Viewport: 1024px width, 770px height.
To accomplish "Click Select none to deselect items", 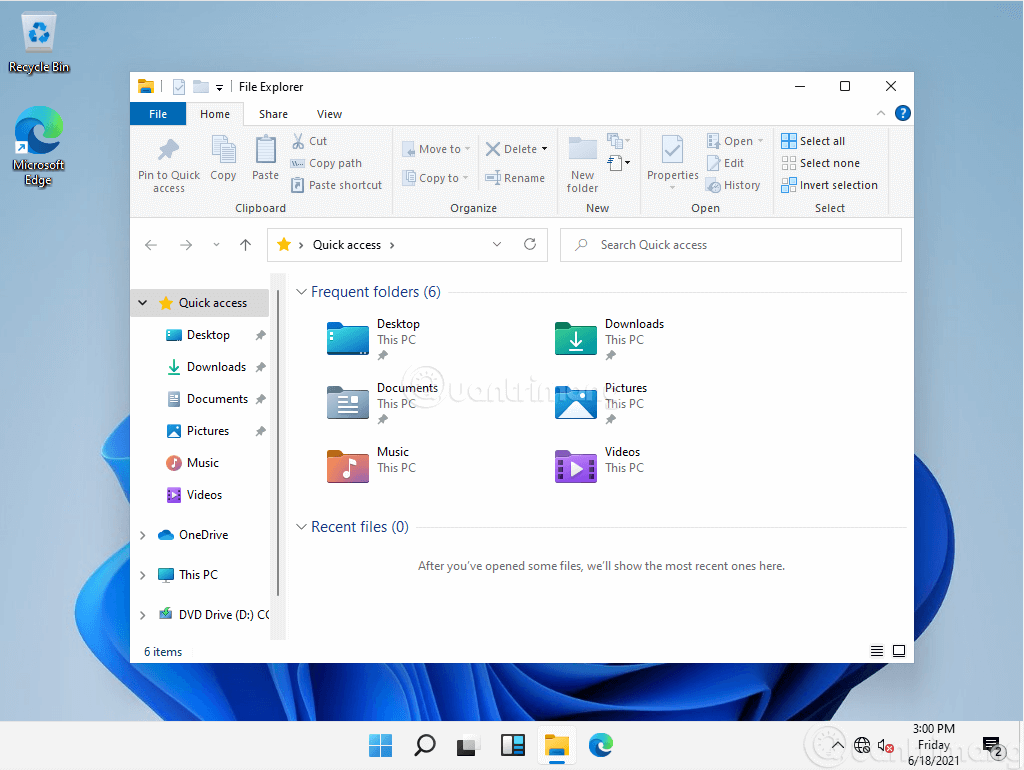I will click(821, 162).
